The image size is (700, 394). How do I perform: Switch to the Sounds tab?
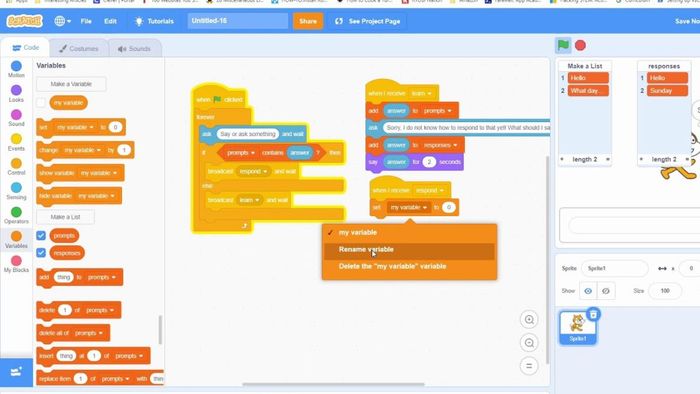click(134, 49)
